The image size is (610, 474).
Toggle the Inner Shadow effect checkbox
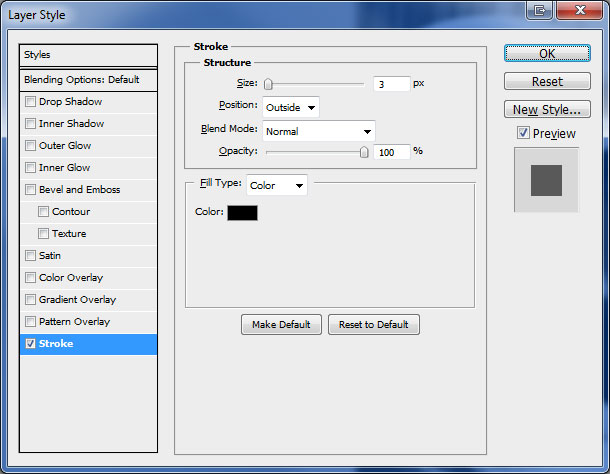[31, 124]
